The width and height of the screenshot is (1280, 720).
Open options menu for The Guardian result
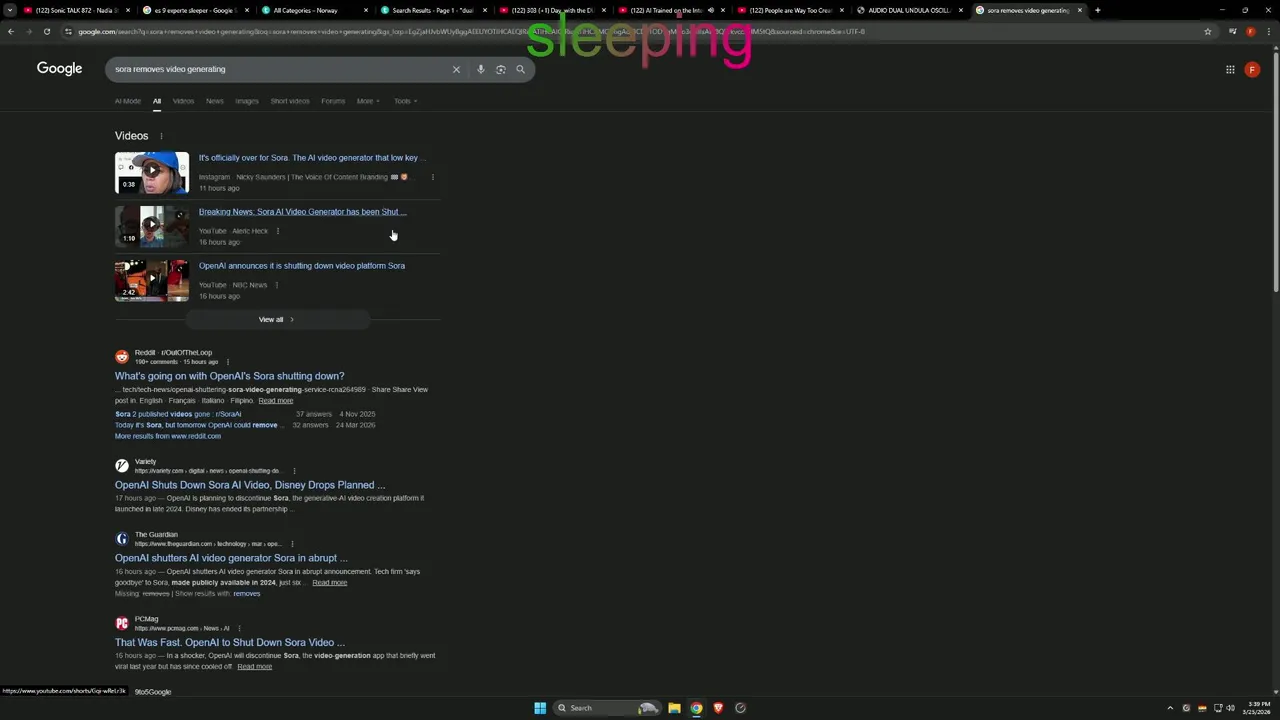tap(292, 544)
